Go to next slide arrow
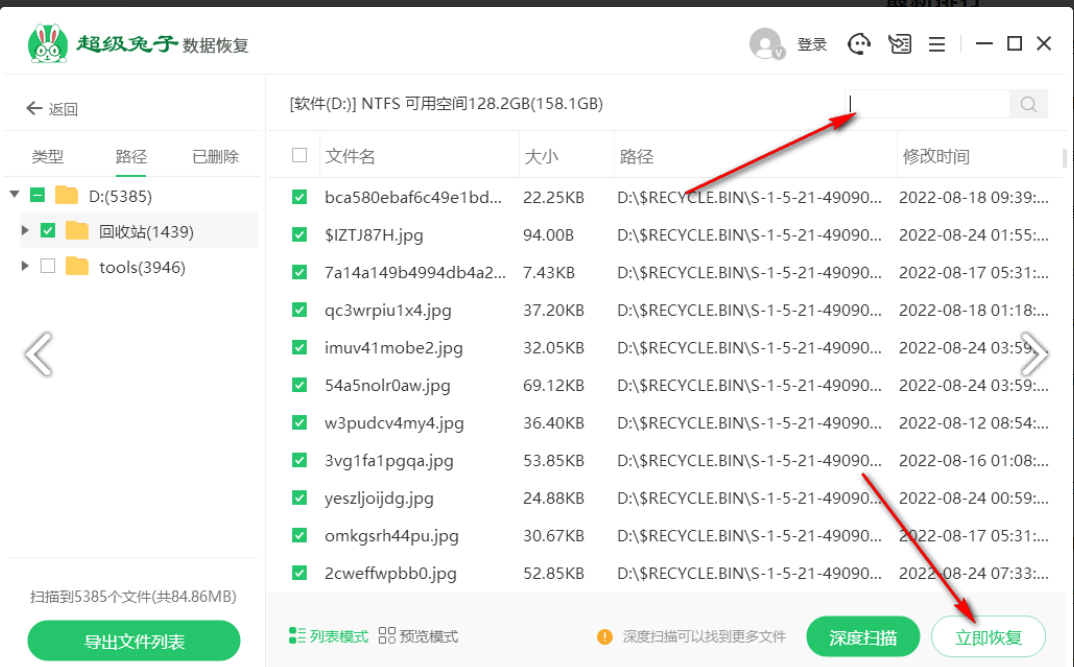Screen dimensions: 1074x667 coord(1034,354)
